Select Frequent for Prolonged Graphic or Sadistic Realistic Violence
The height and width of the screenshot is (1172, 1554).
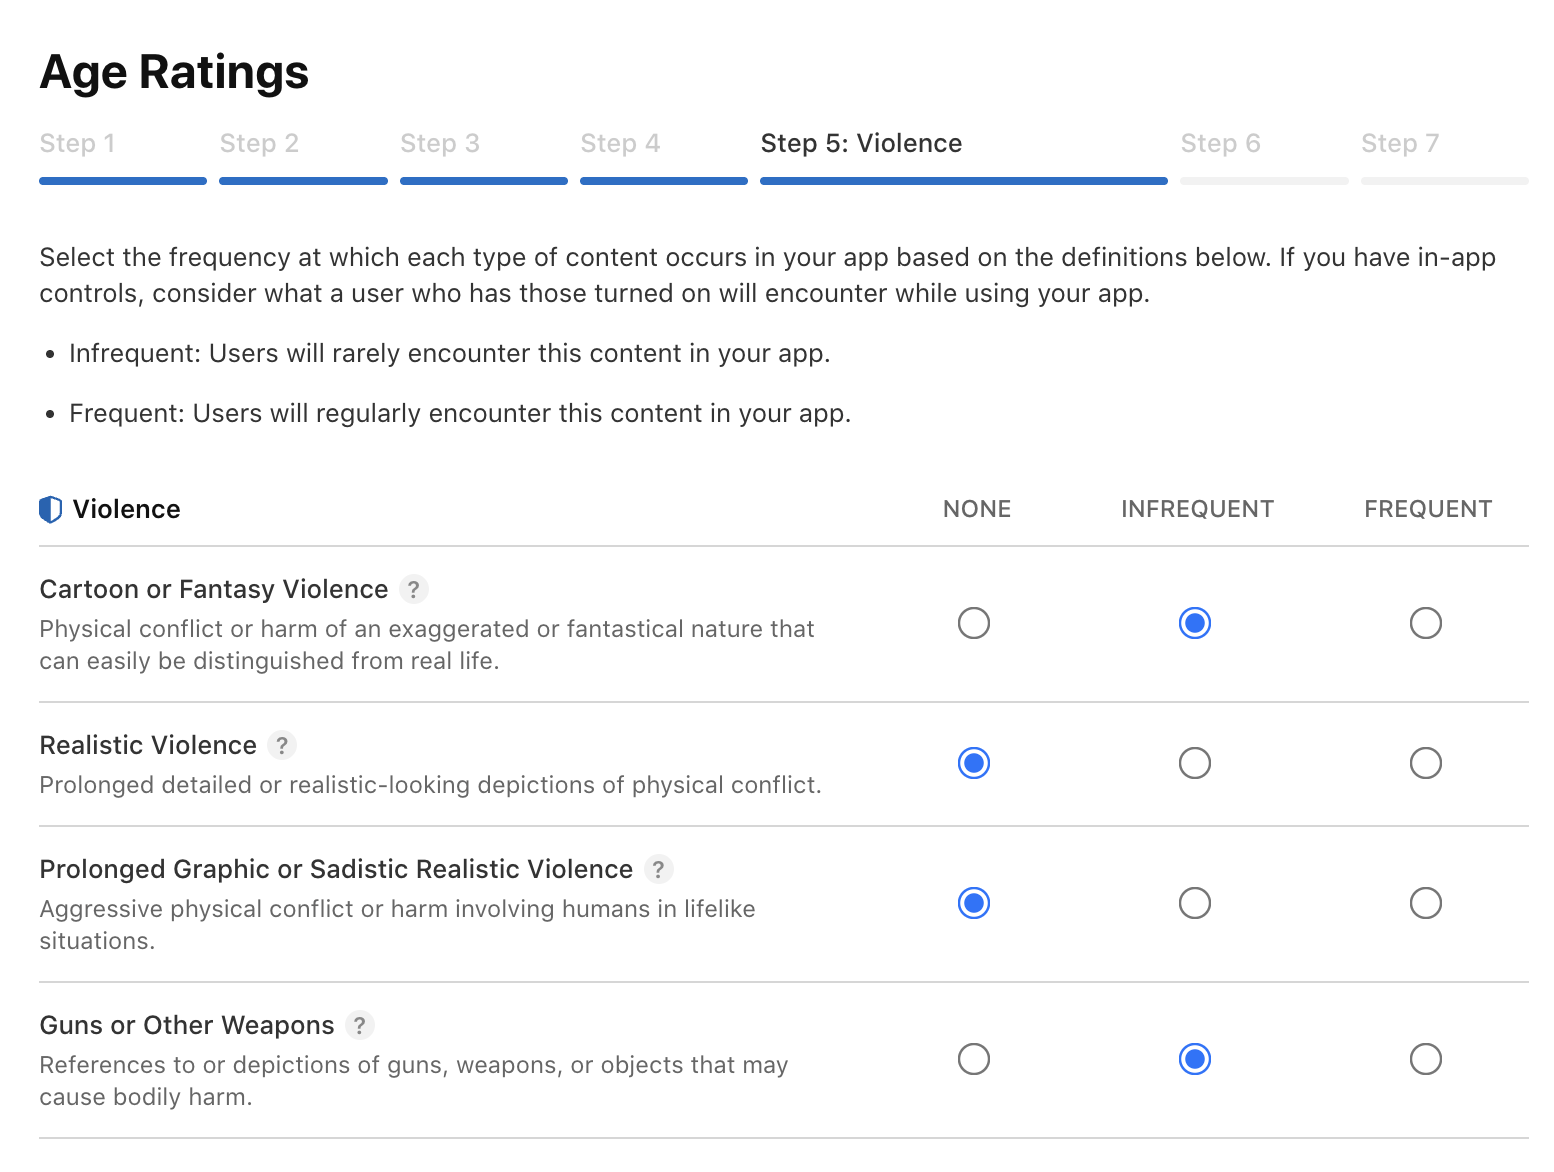click(1426, 903)
